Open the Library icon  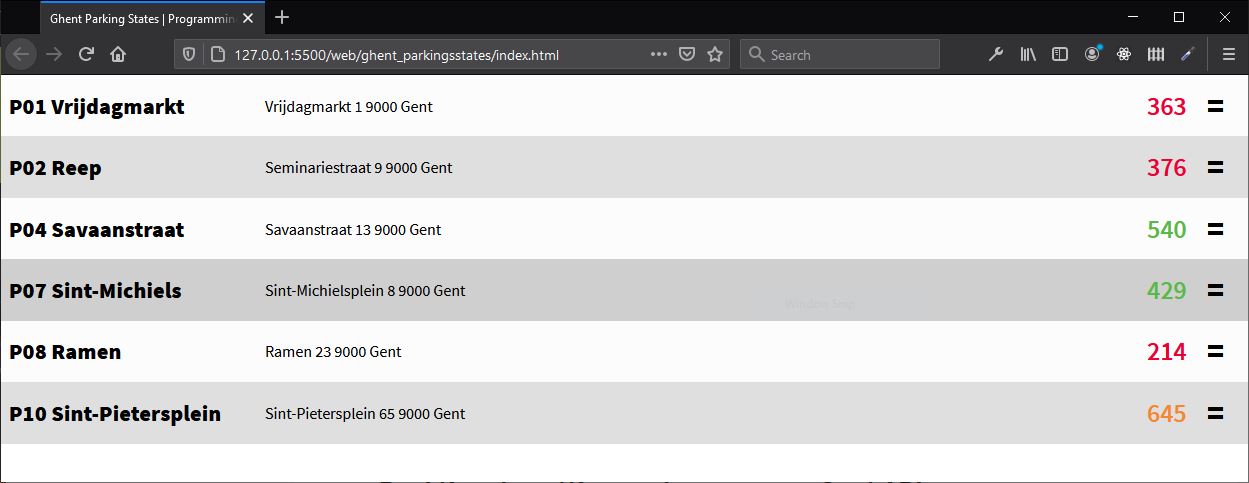pyautogui.click(x=1028, y=55)
